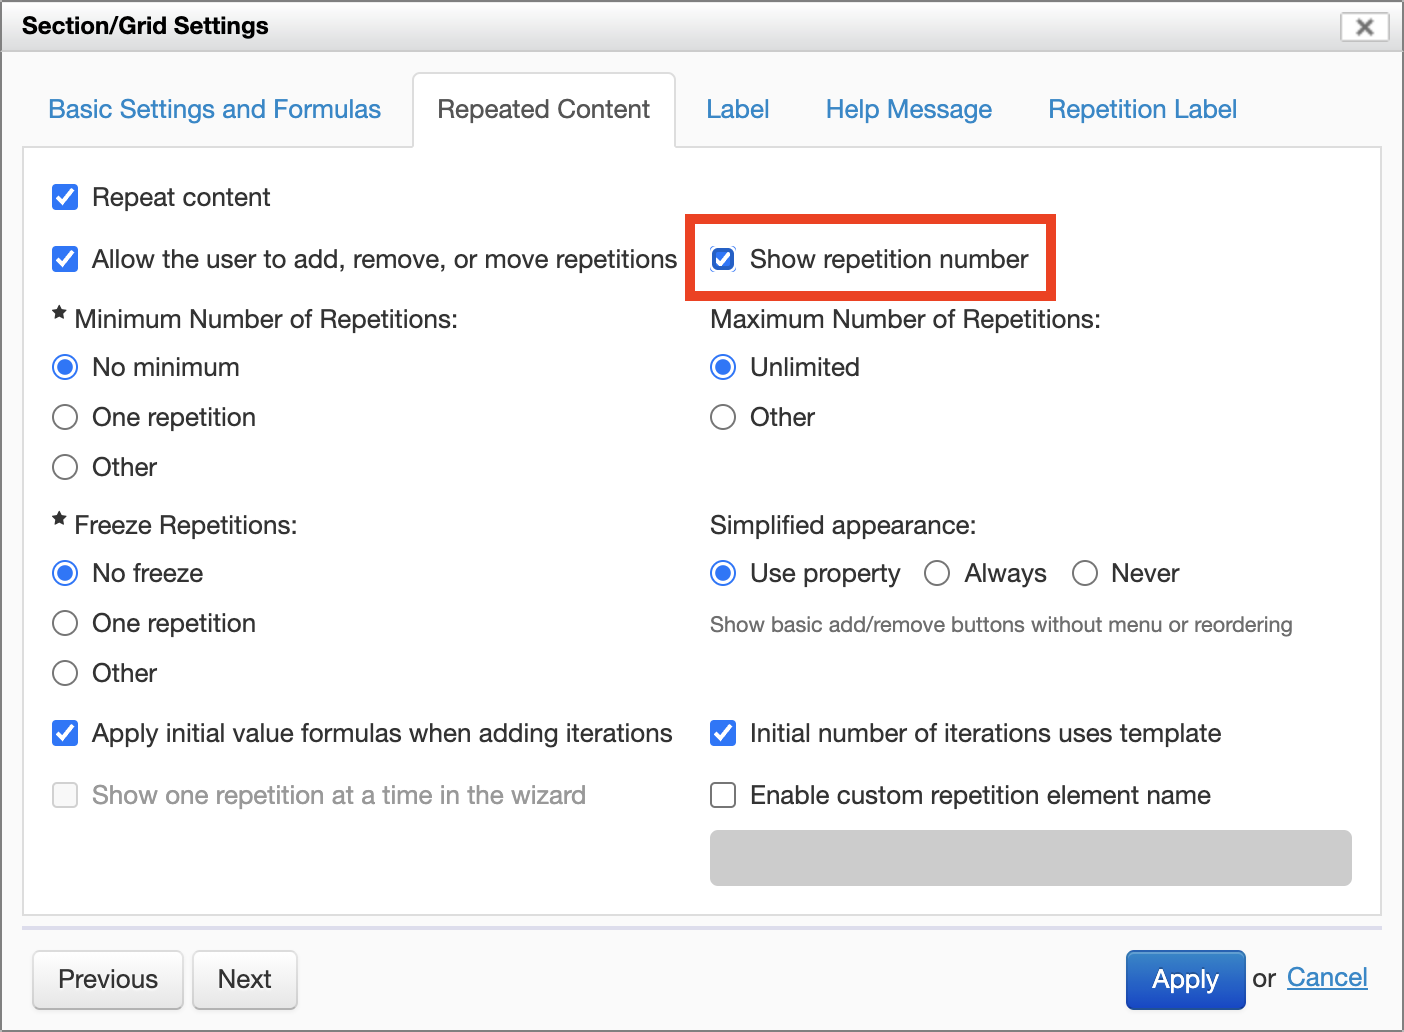The width and height of the screenshot is (1404, 1032).
Task: Select One repetition under Freeze Repetitions
Action: coord(65,623)
